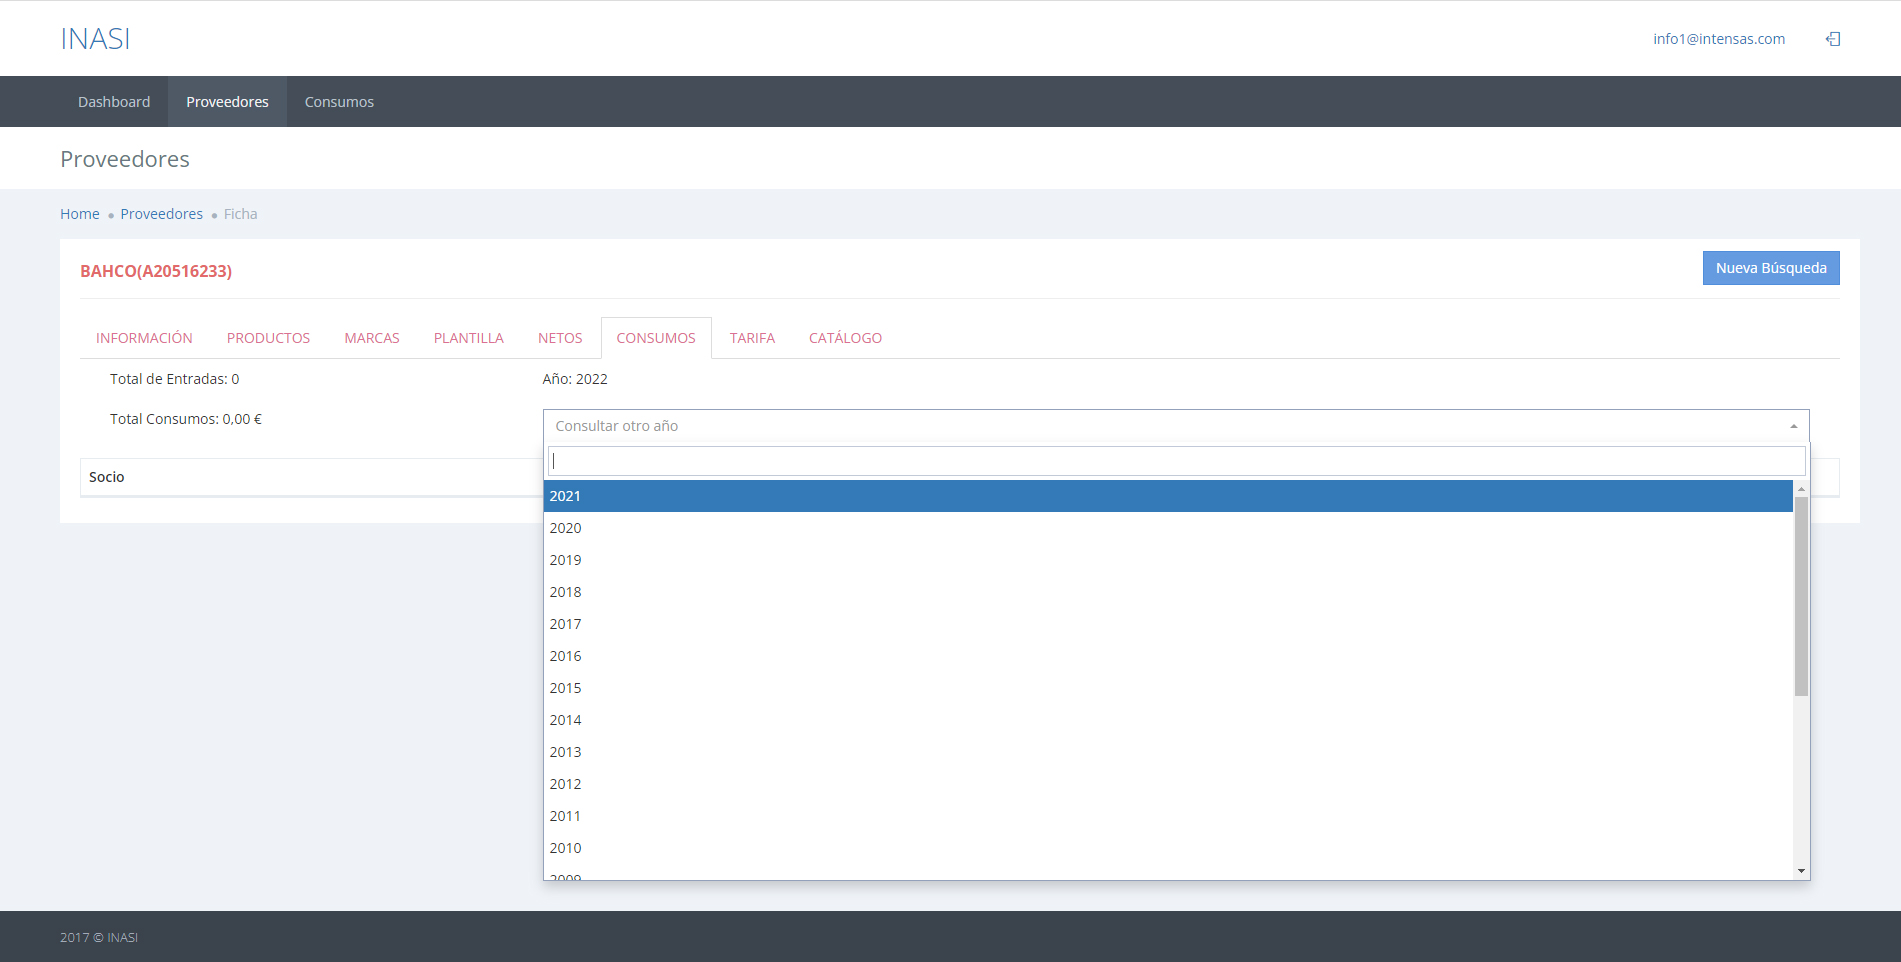This screenshot has width=1901, height=962.
Task: Switch to the INFORMACIÓN tab
Action: point(144,338)
